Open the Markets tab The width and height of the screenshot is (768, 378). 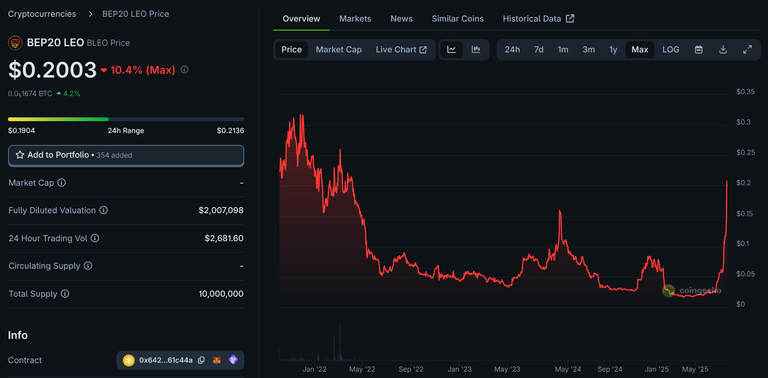[x=355, y=19]
